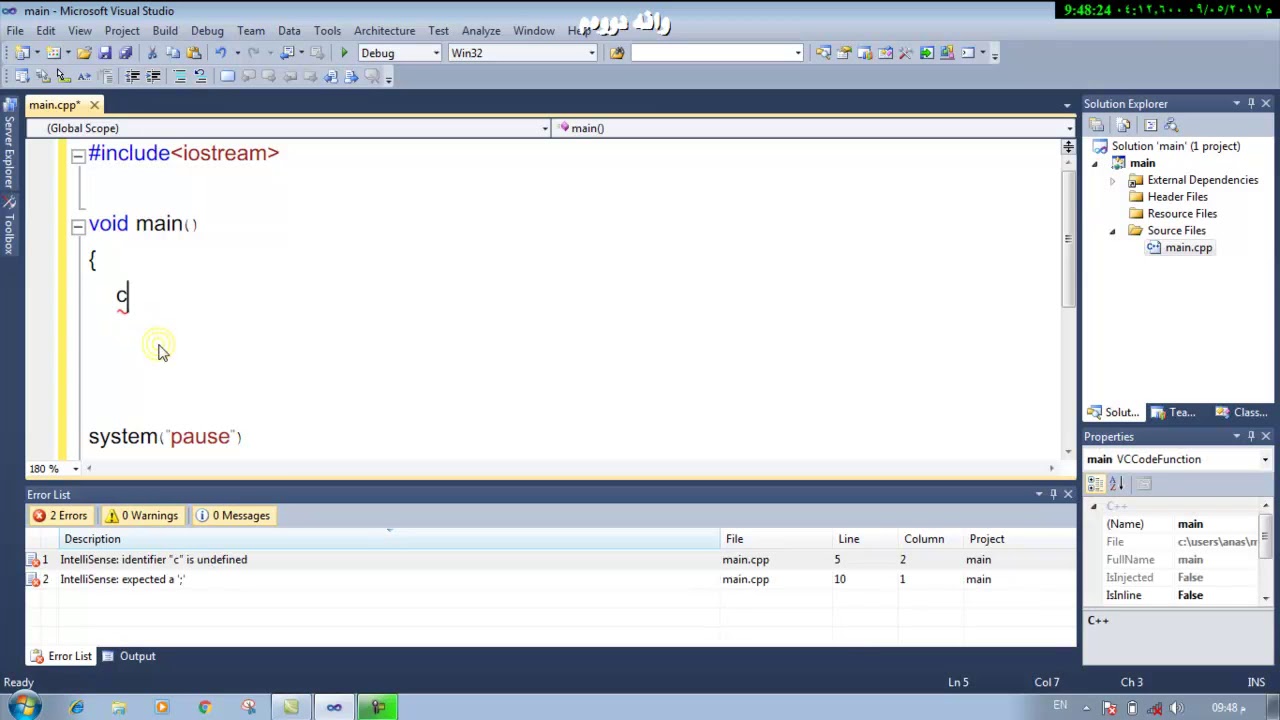
Task: Click the Save icon in toolbar
Action: pos(105,53)
